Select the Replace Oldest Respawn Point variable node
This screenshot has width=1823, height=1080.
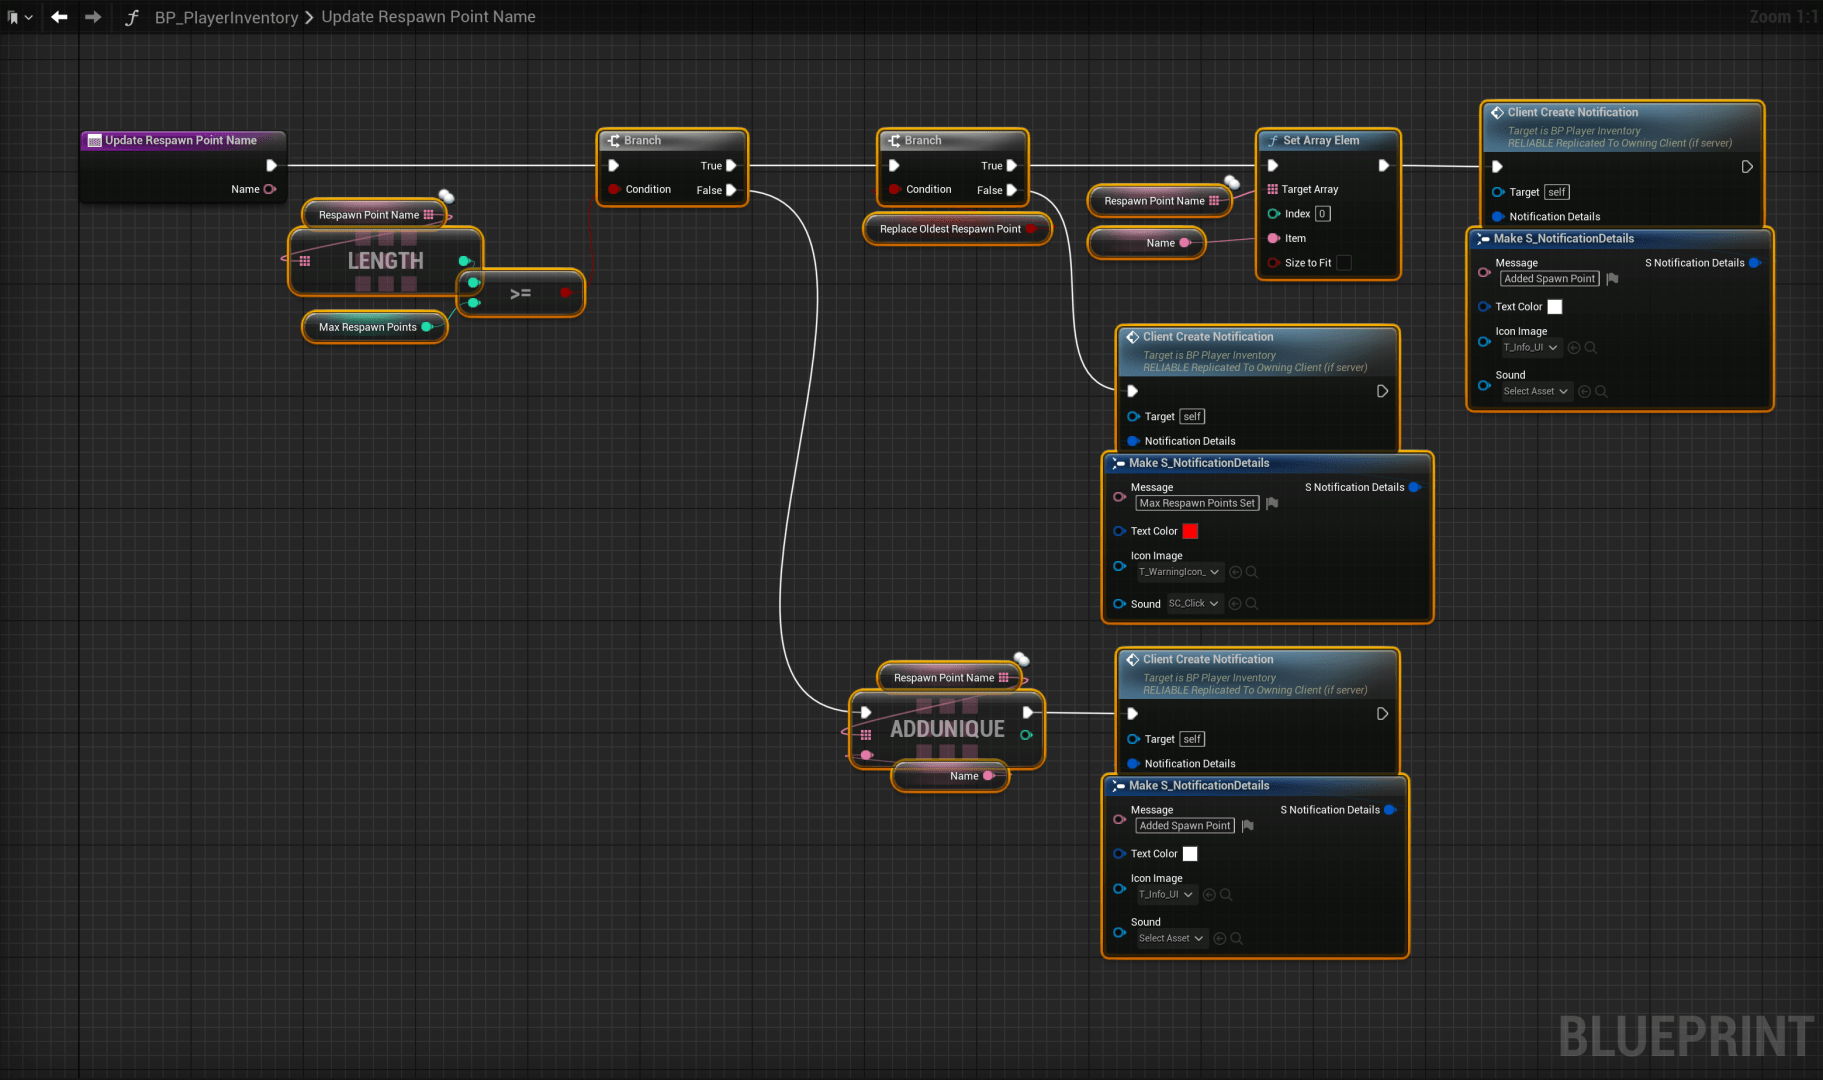coord(950,229)
